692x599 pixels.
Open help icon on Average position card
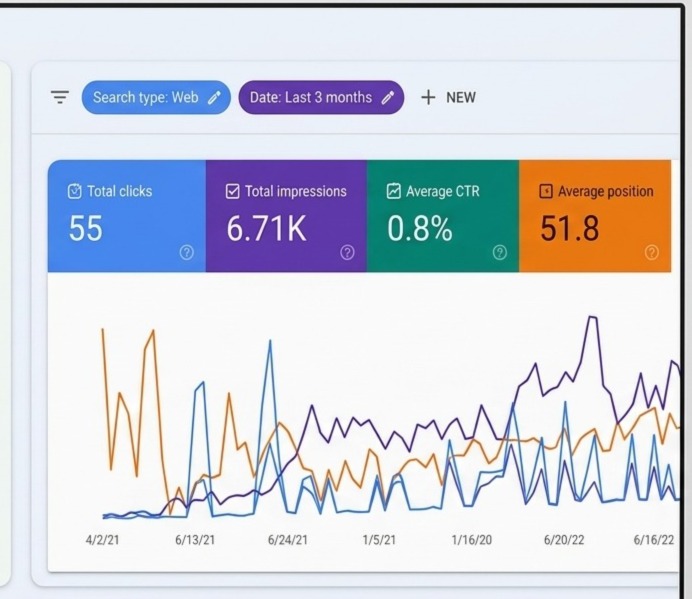tap(652, 252)
